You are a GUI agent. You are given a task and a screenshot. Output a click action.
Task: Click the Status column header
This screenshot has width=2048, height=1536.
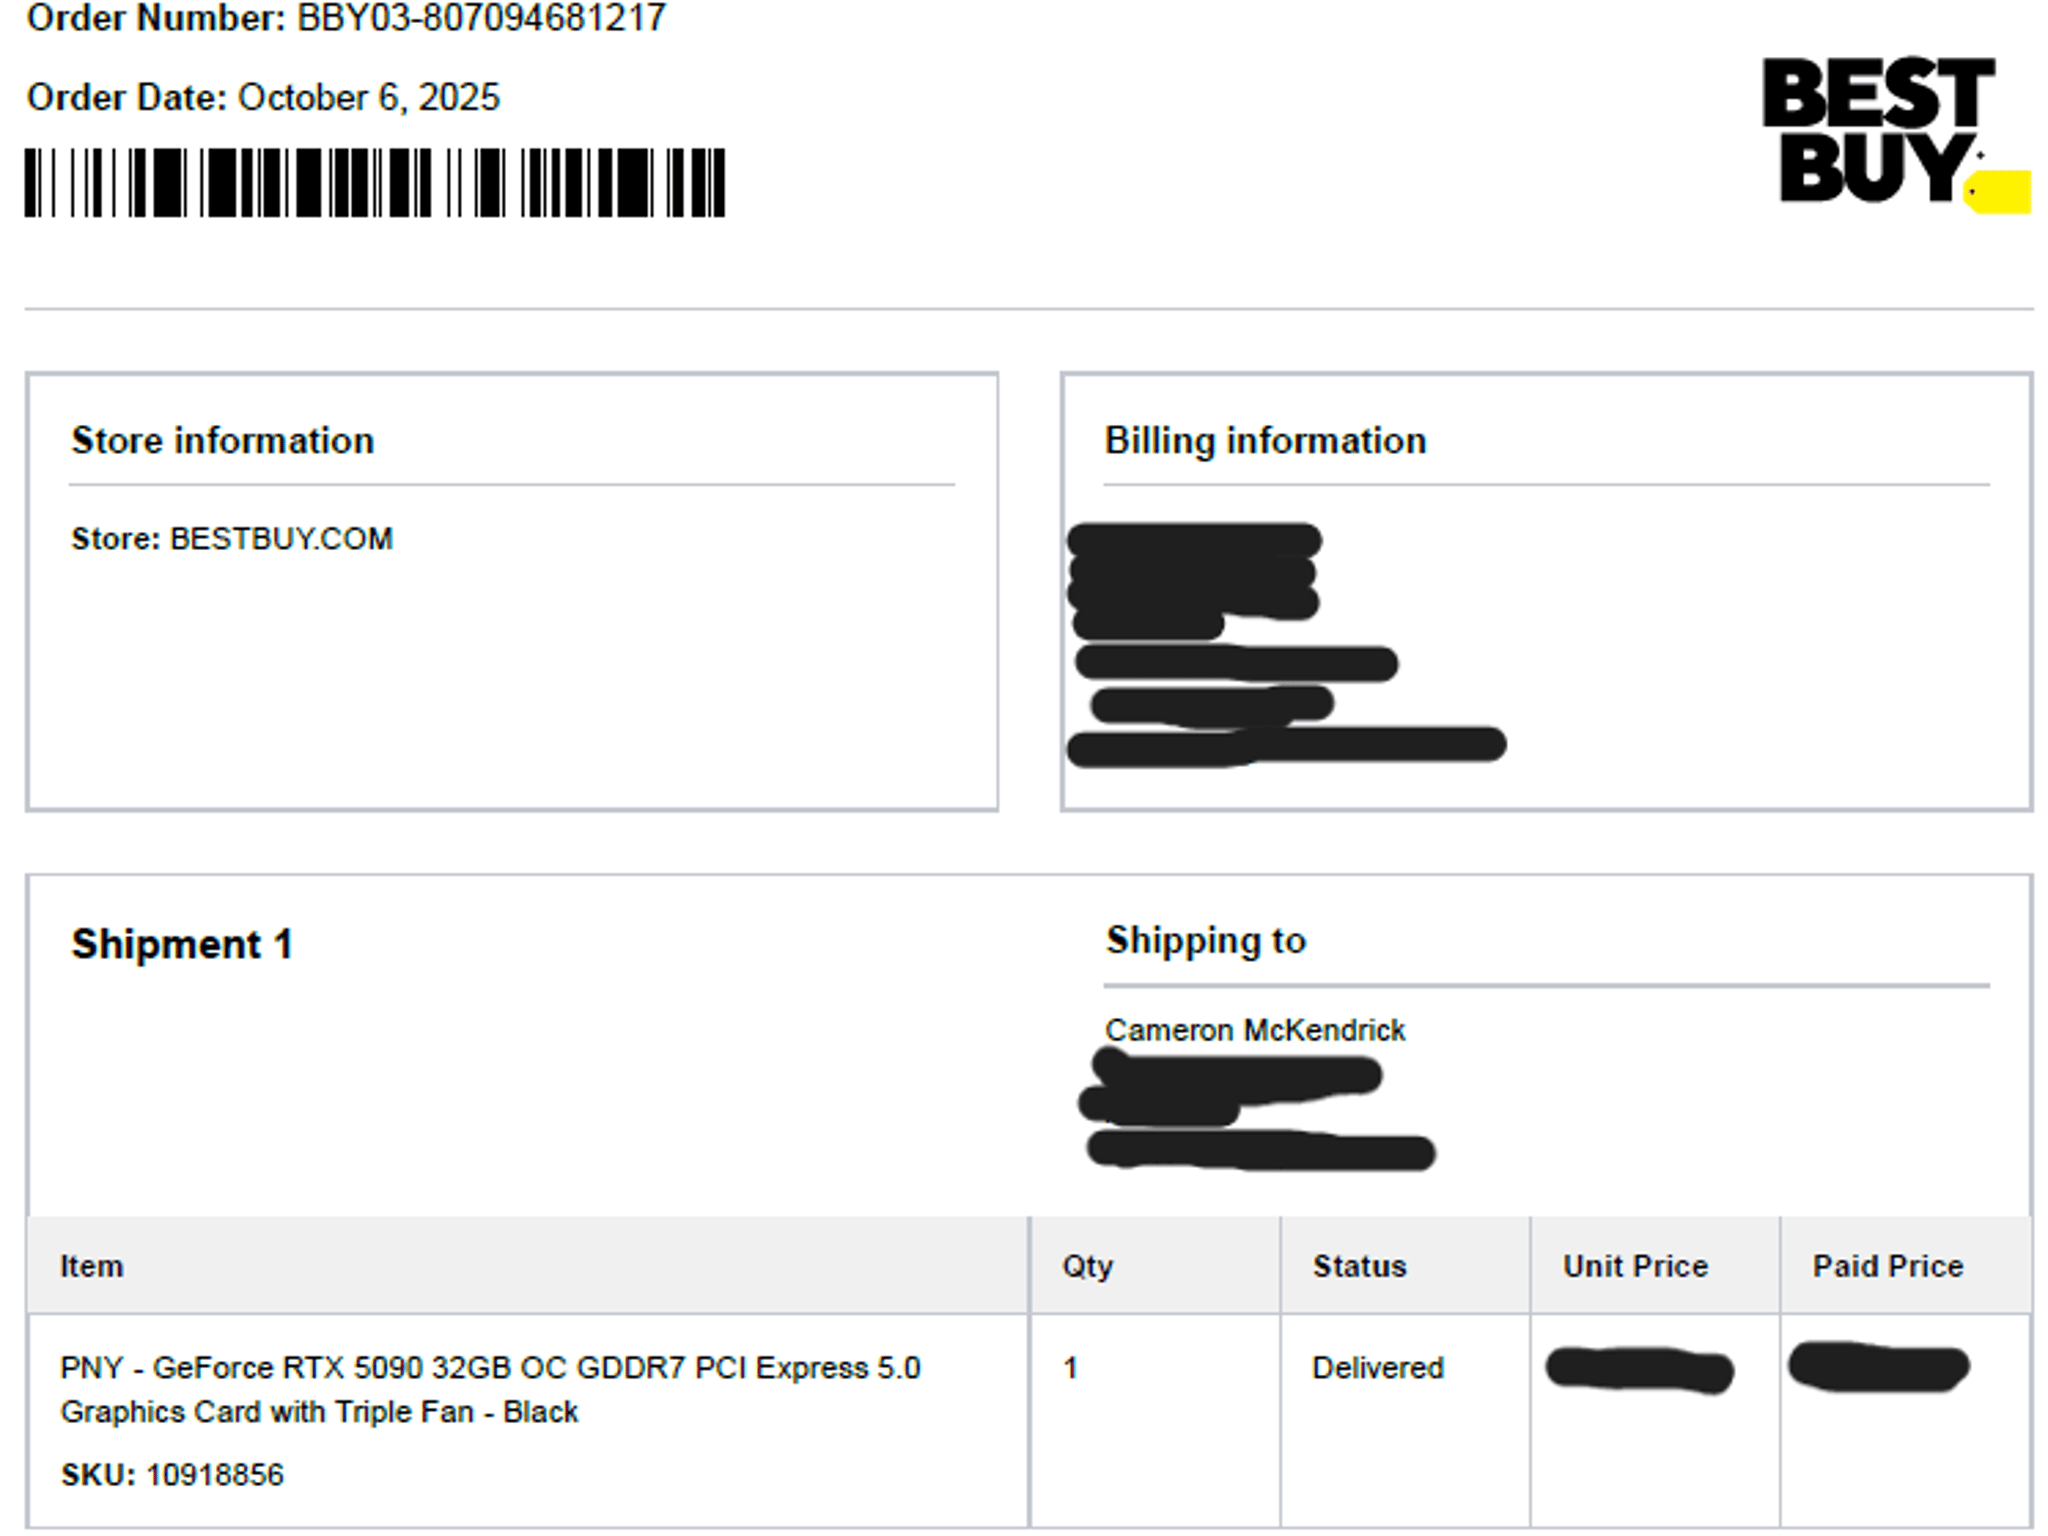click(1360, 1266)
